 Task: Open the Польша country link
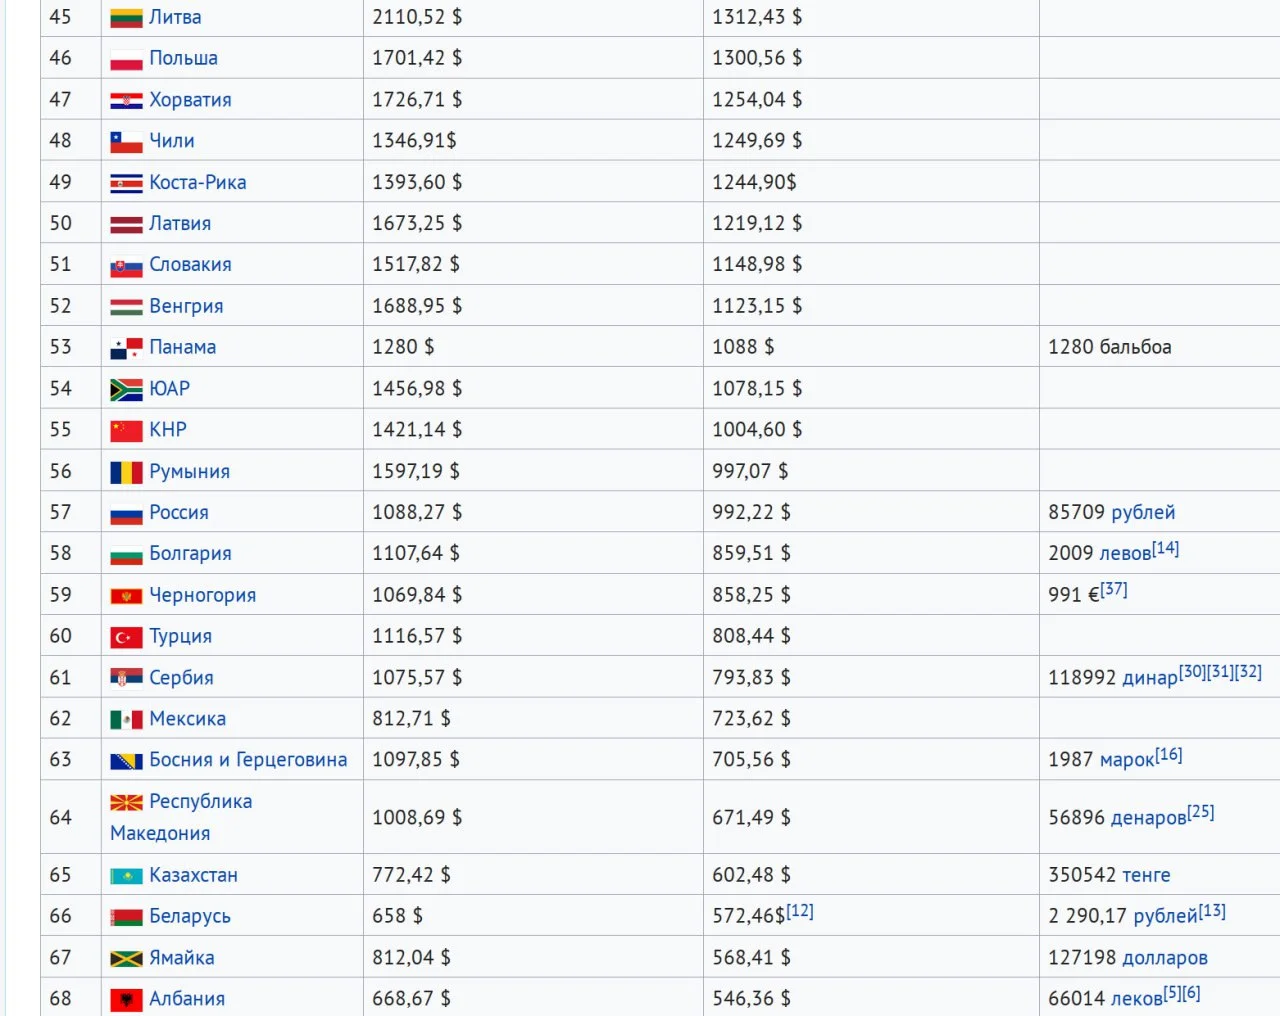183,58
